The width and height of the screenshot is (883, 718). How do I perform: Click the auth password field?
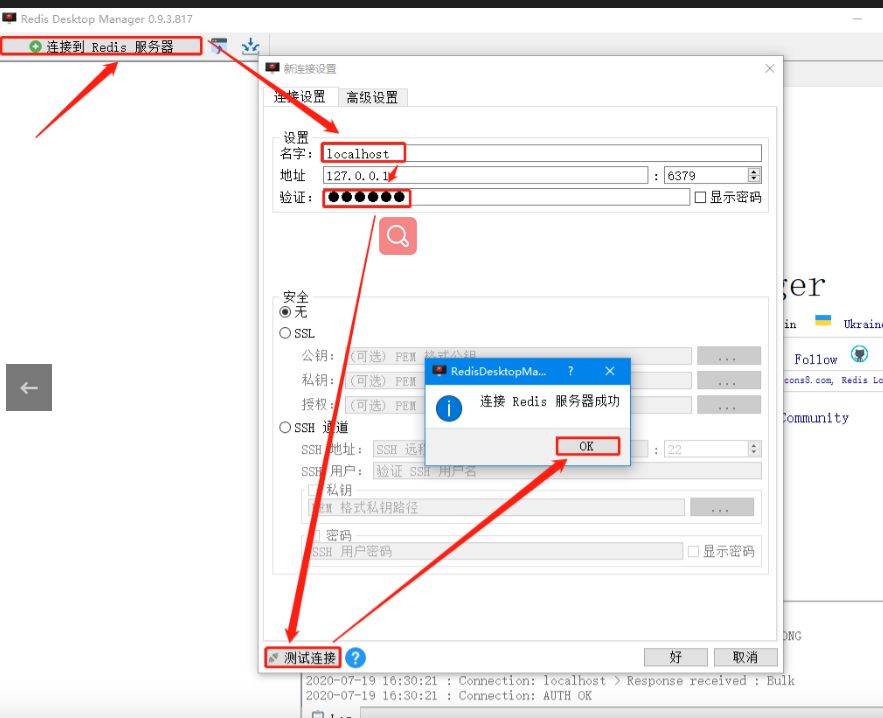(x=506, y=197)
